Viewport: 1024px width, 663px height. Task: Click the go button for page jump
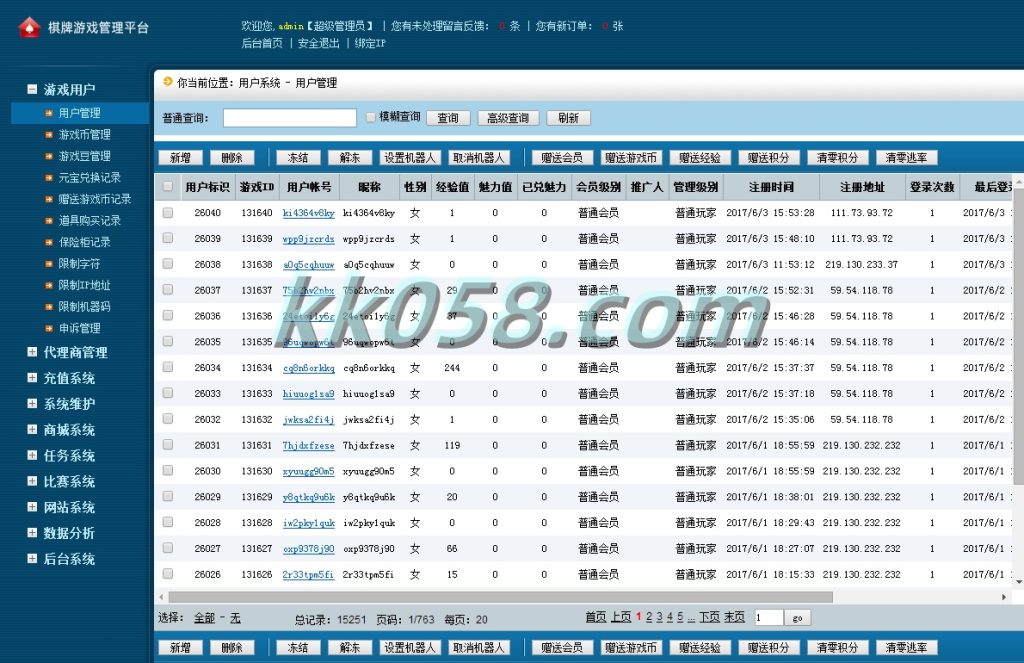[x=797, y=618]
